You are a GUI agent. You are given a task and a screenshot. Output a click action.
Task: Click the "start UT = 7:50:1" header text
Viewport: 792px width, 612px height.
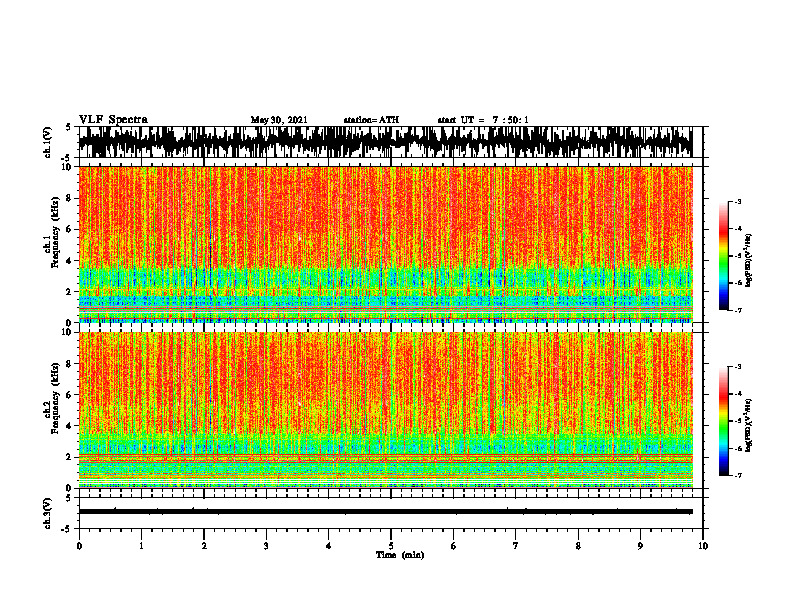point(483,120)
